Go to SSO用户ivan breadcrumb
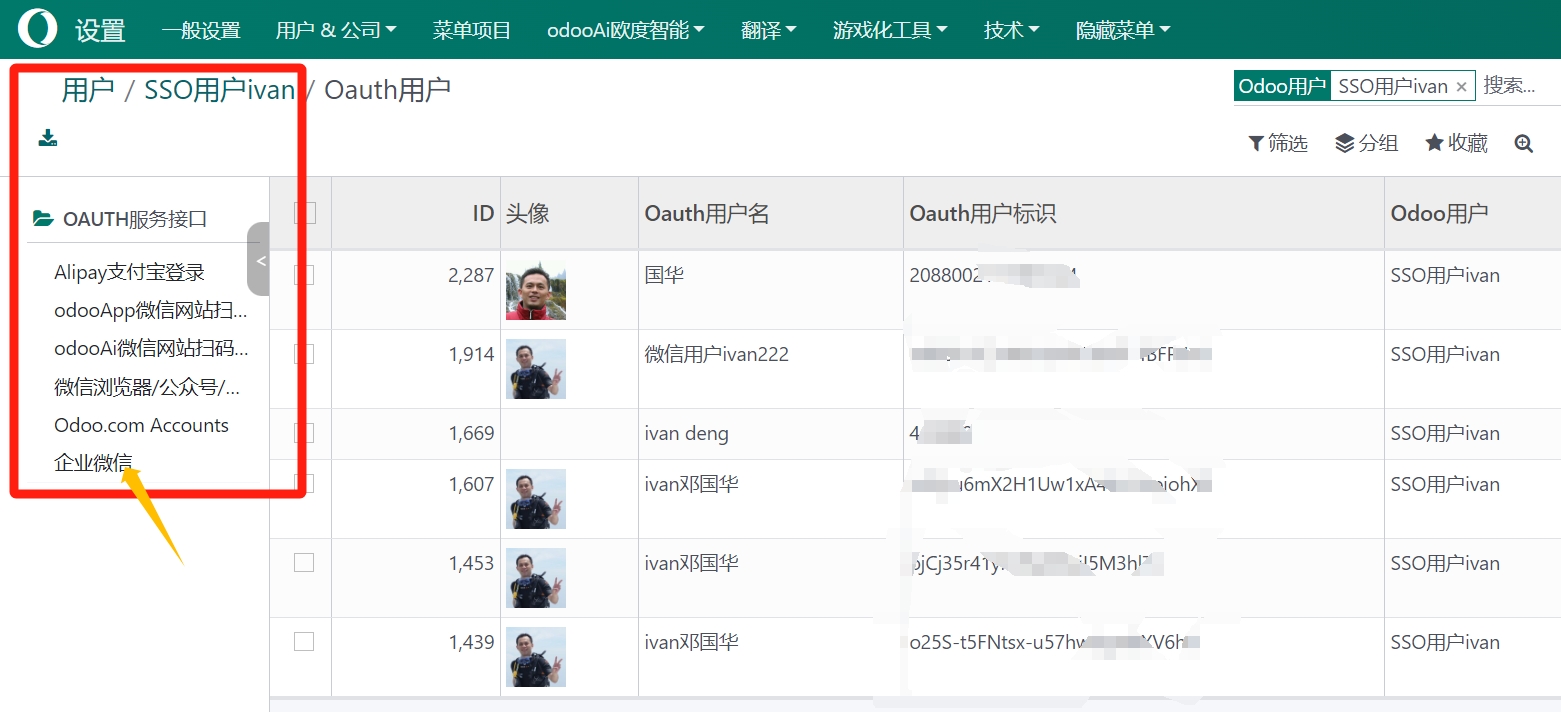Screen dimensions: 1561x712 point(220,90)
